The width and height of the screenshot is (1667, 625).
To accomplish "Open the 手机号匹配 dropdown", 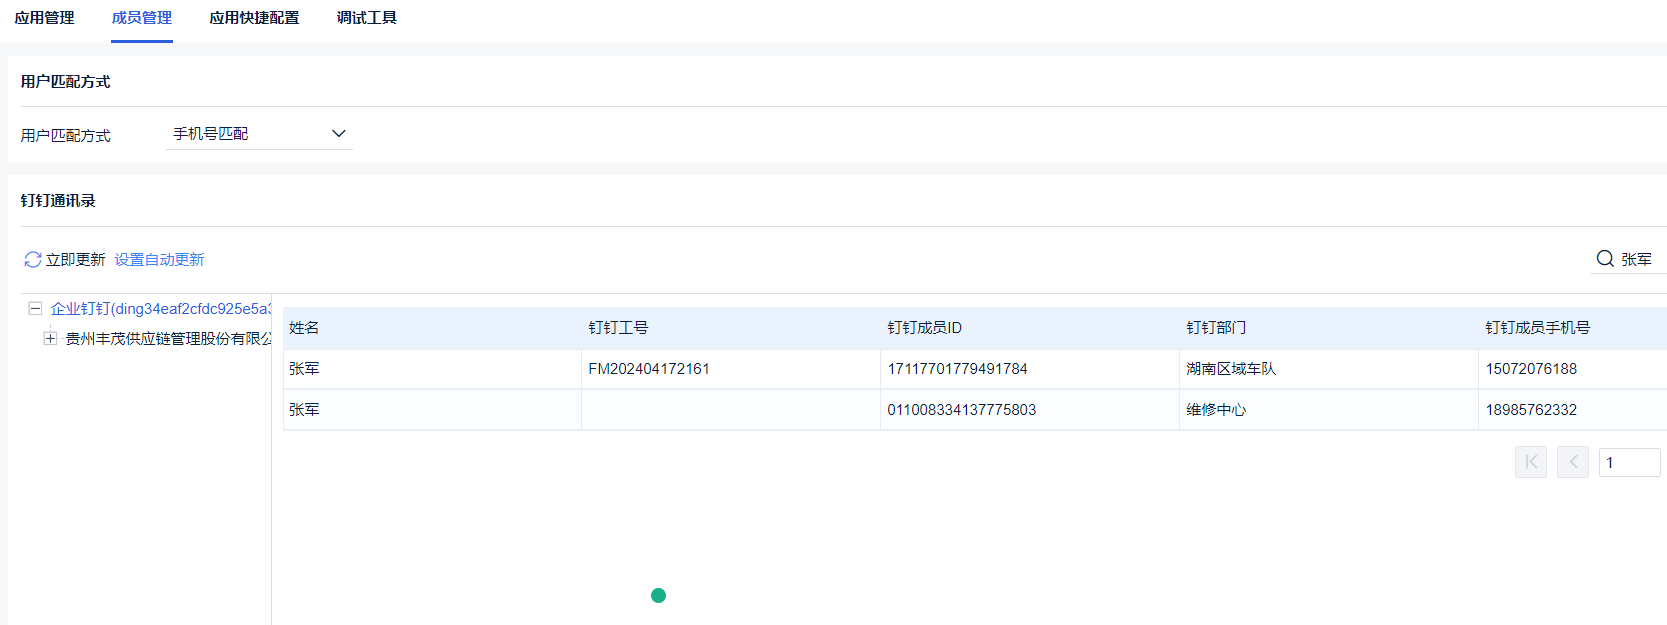I will (x=259, y=134).
